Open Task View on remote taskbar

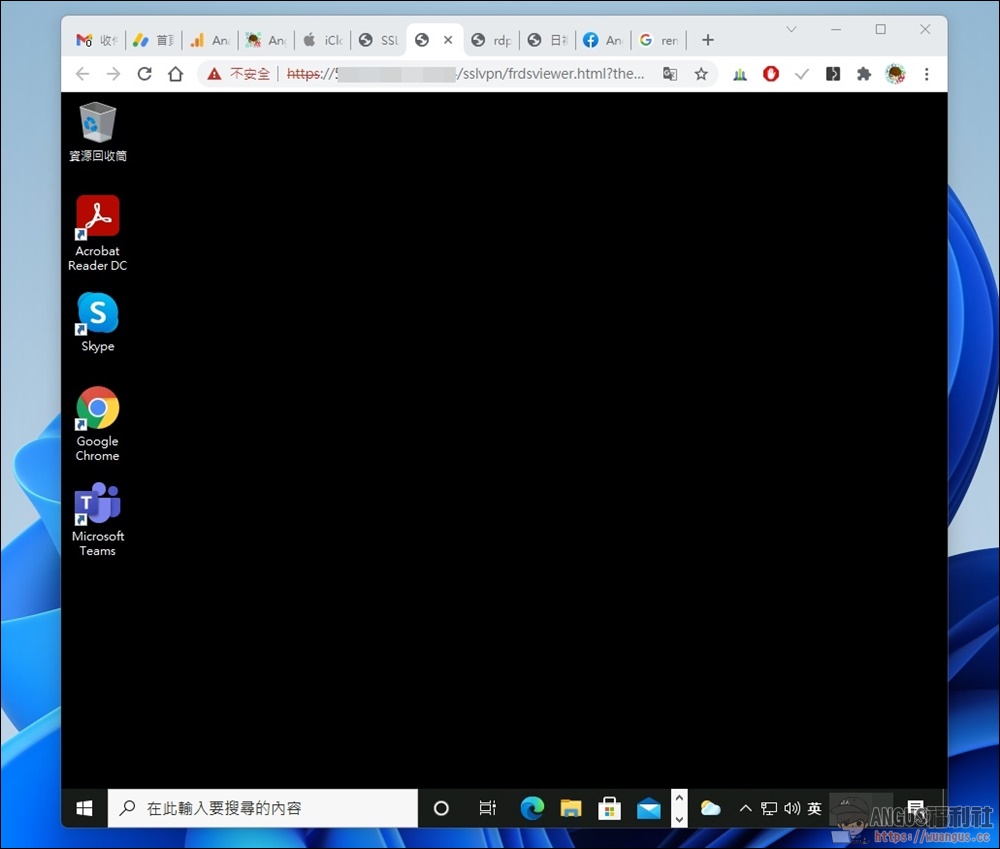click(487, 809)
